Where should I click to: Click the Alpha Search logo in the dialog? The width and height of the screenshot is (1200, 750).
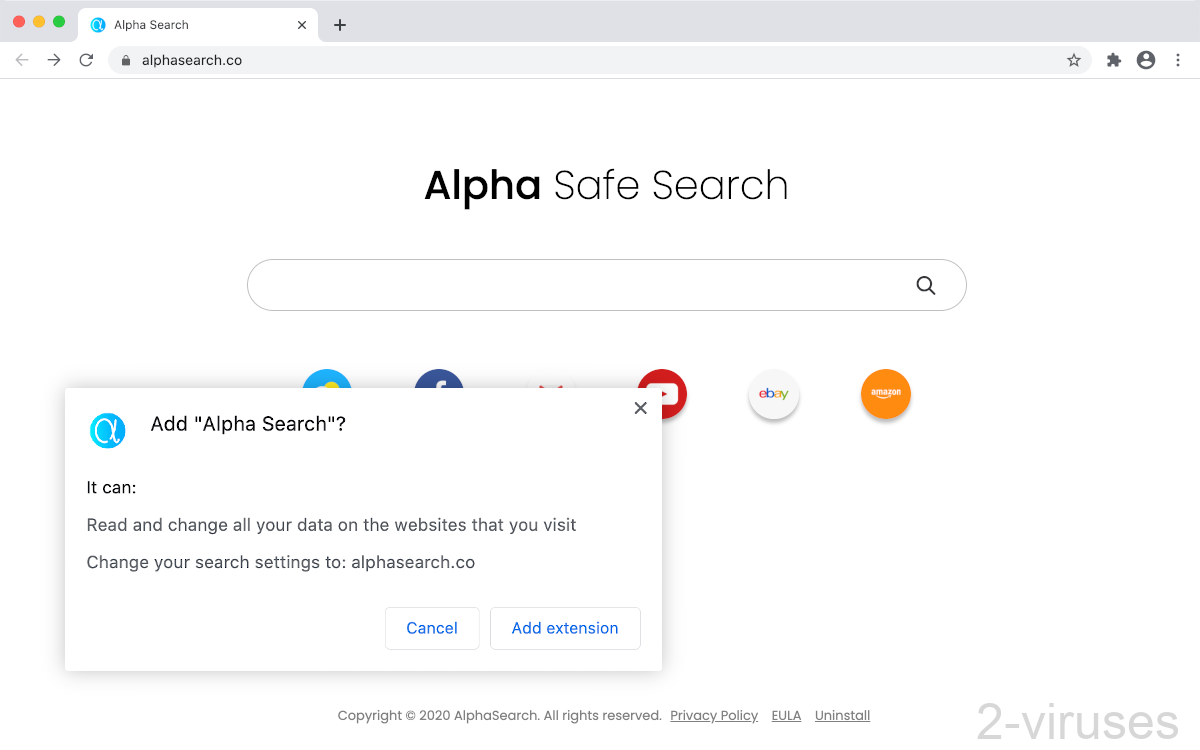point(107,431)
